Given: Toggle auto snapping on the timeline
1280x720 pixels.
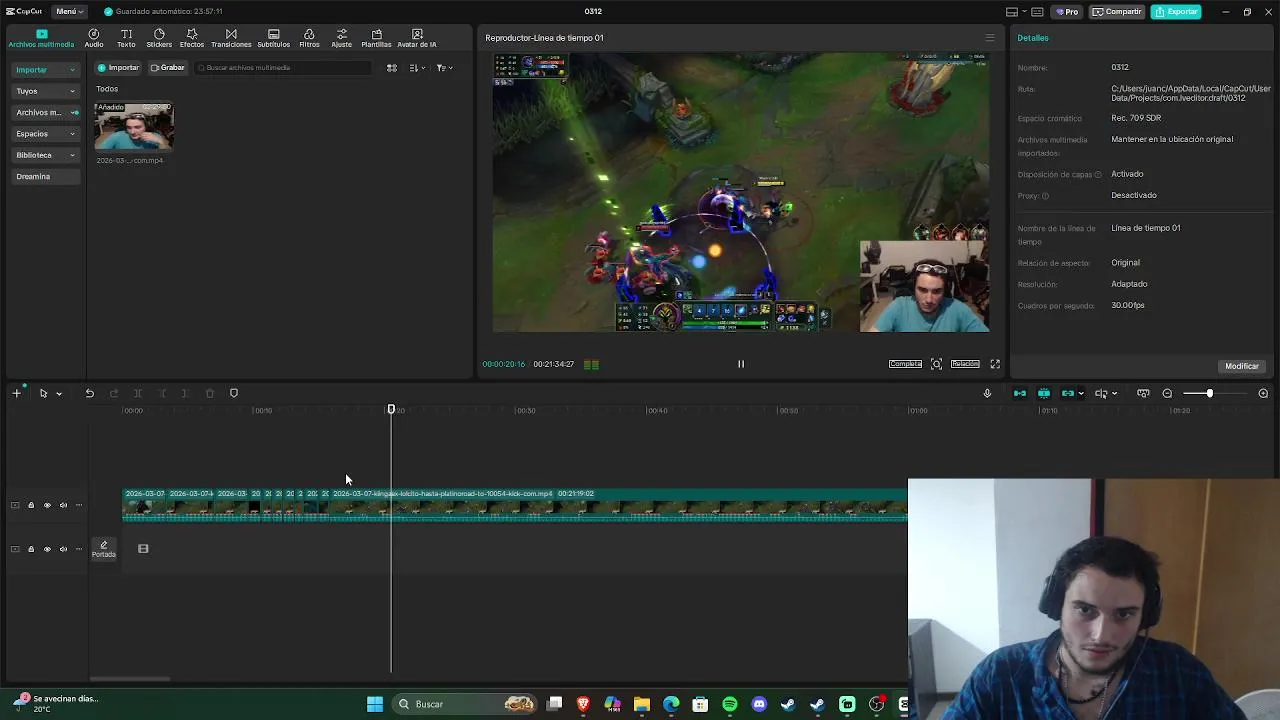Looking at the screenshot, I should click(1044, 393).
